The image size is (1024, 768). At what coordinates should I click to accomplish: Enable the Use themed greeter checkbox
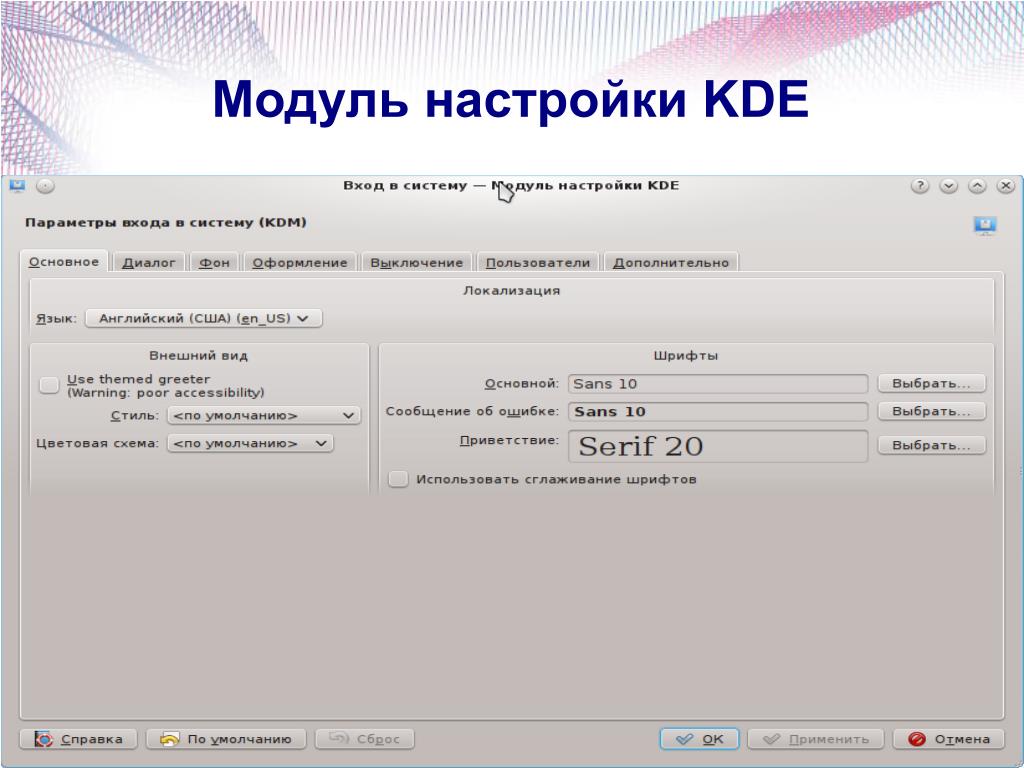click(x=50, y=385)
